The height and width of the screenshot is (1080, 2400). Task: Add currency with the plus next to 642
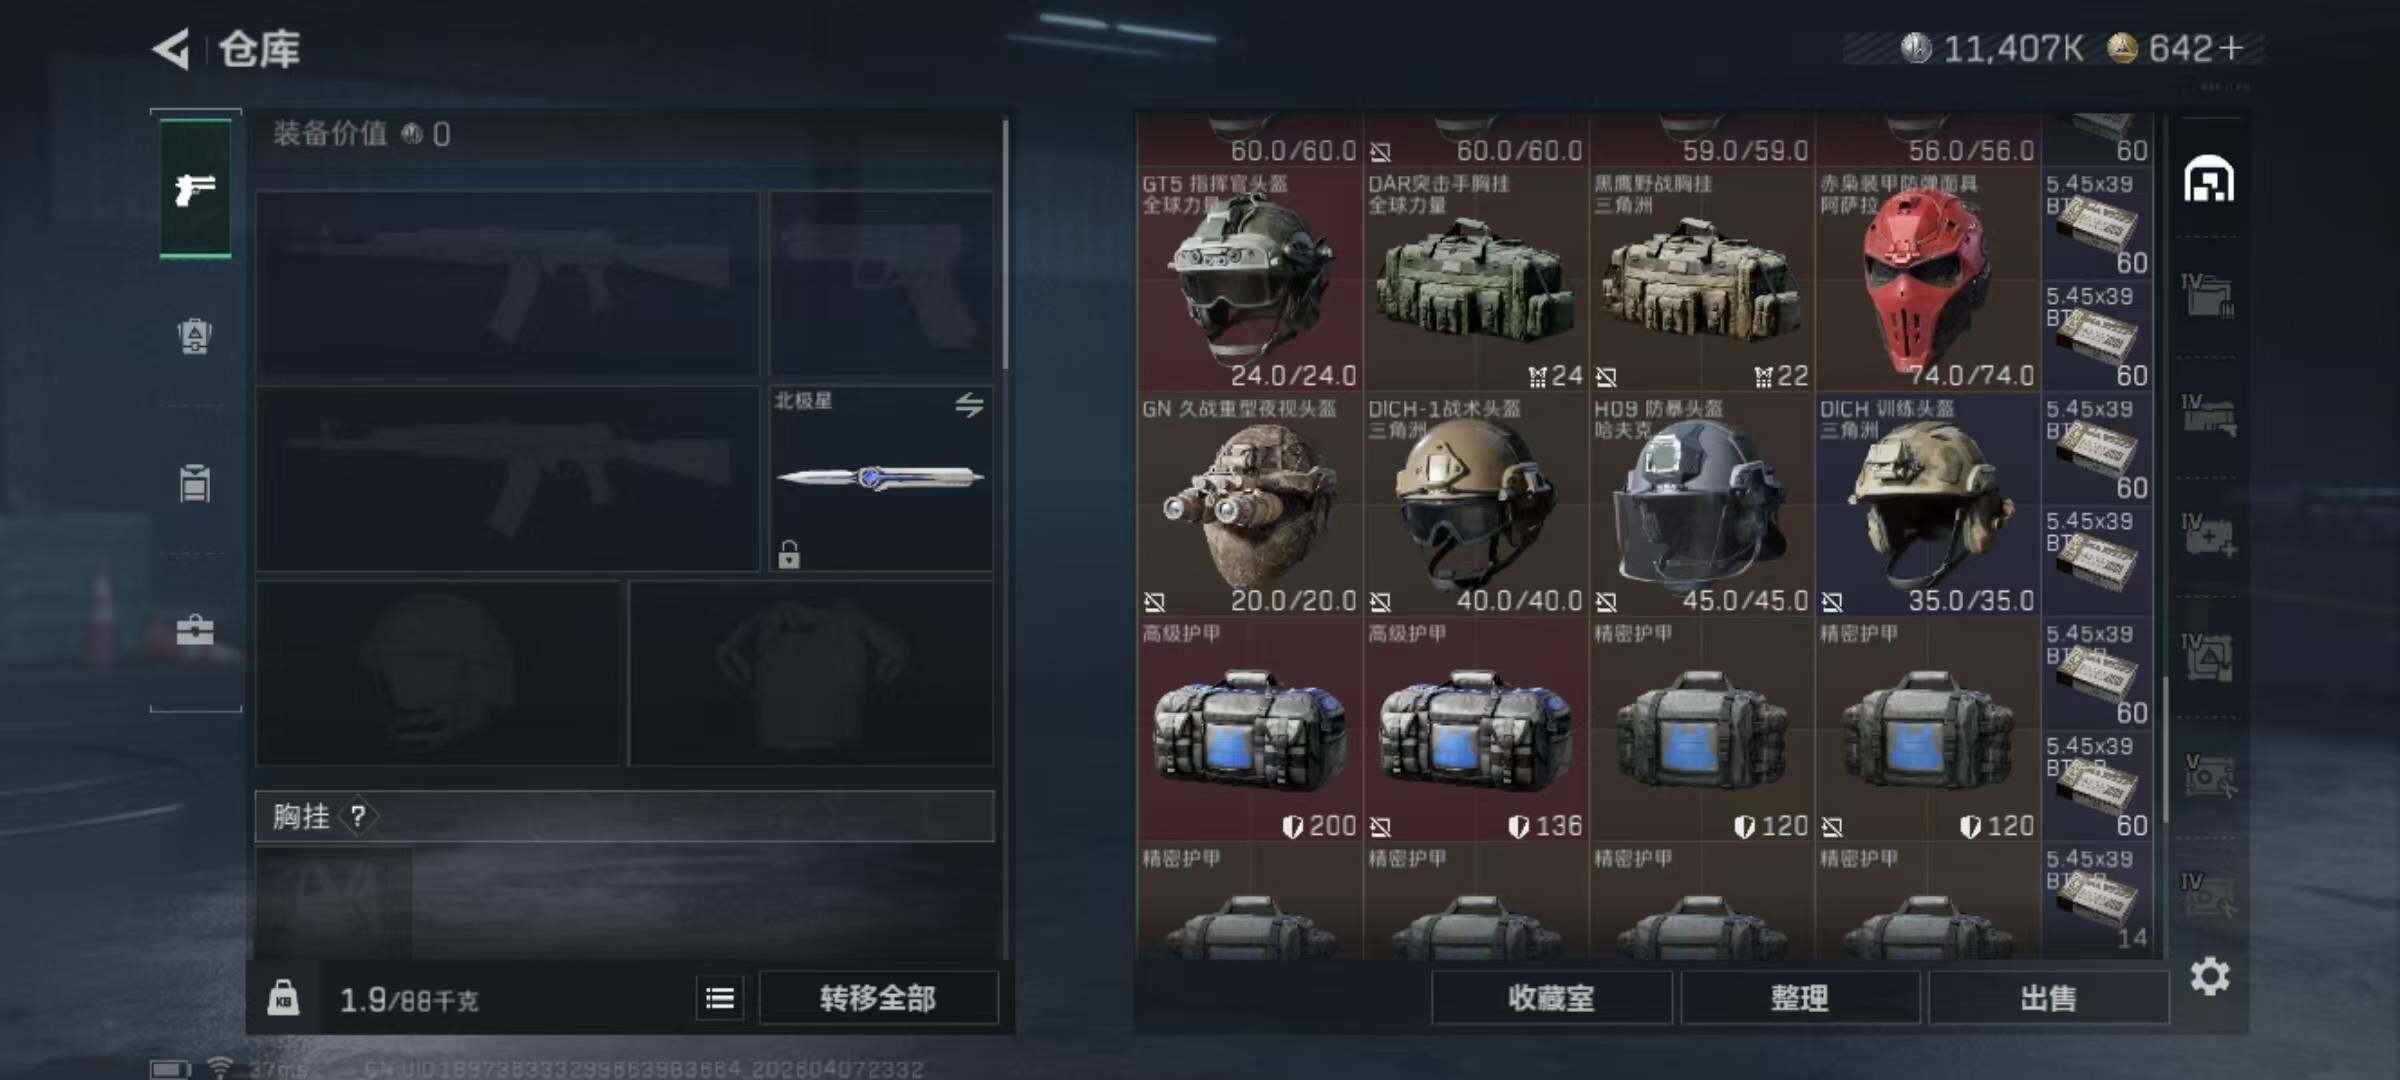point(2230,48)
